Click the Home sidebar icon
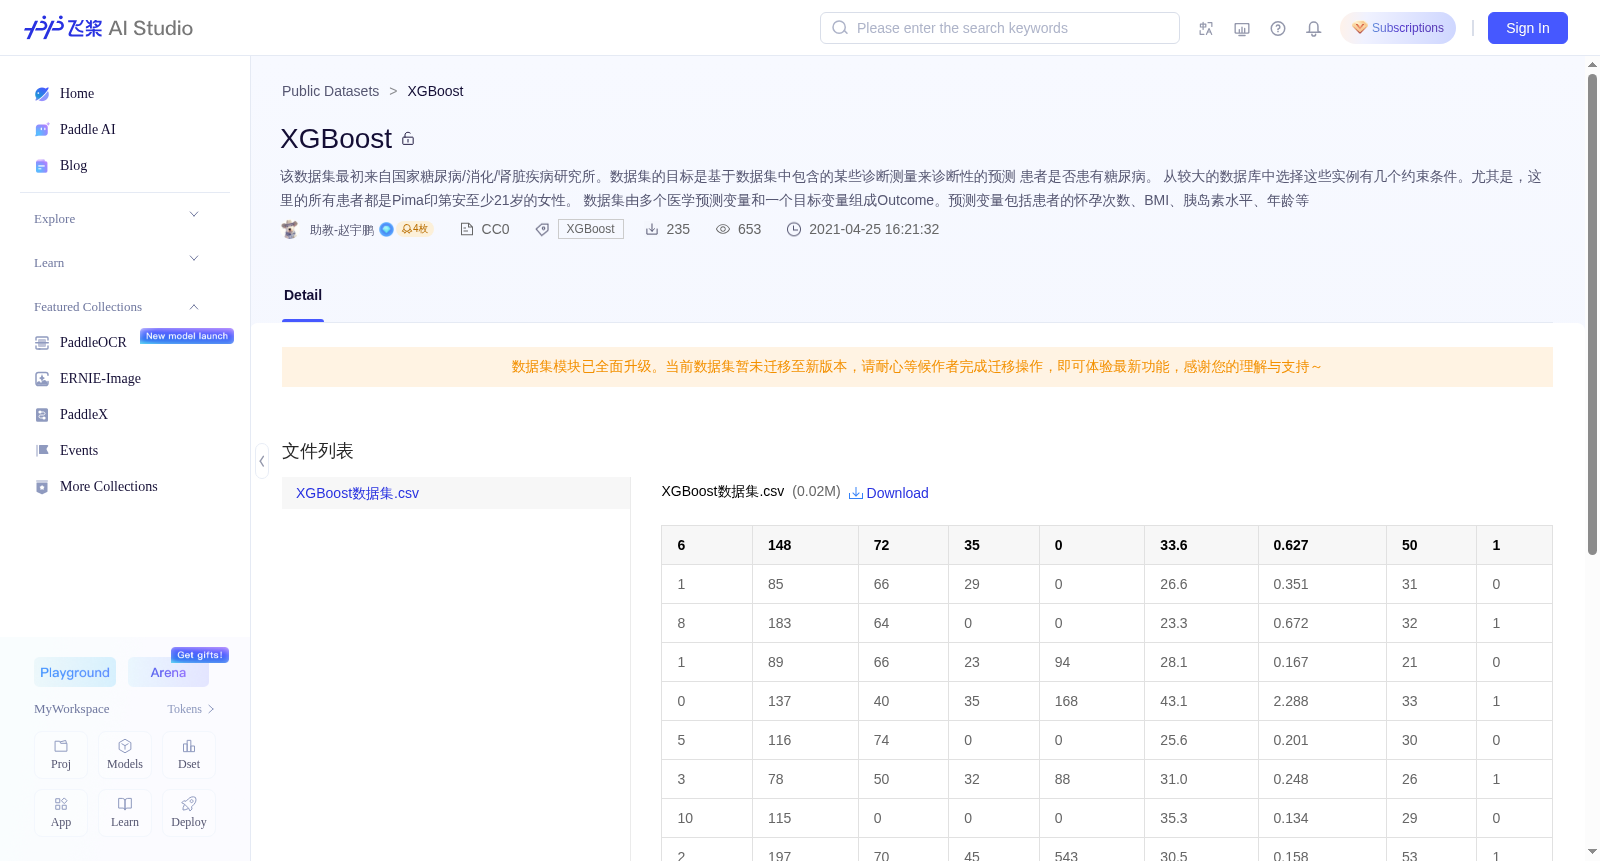The width and height of the screenshot is (1600, 861). coord(42,94)
